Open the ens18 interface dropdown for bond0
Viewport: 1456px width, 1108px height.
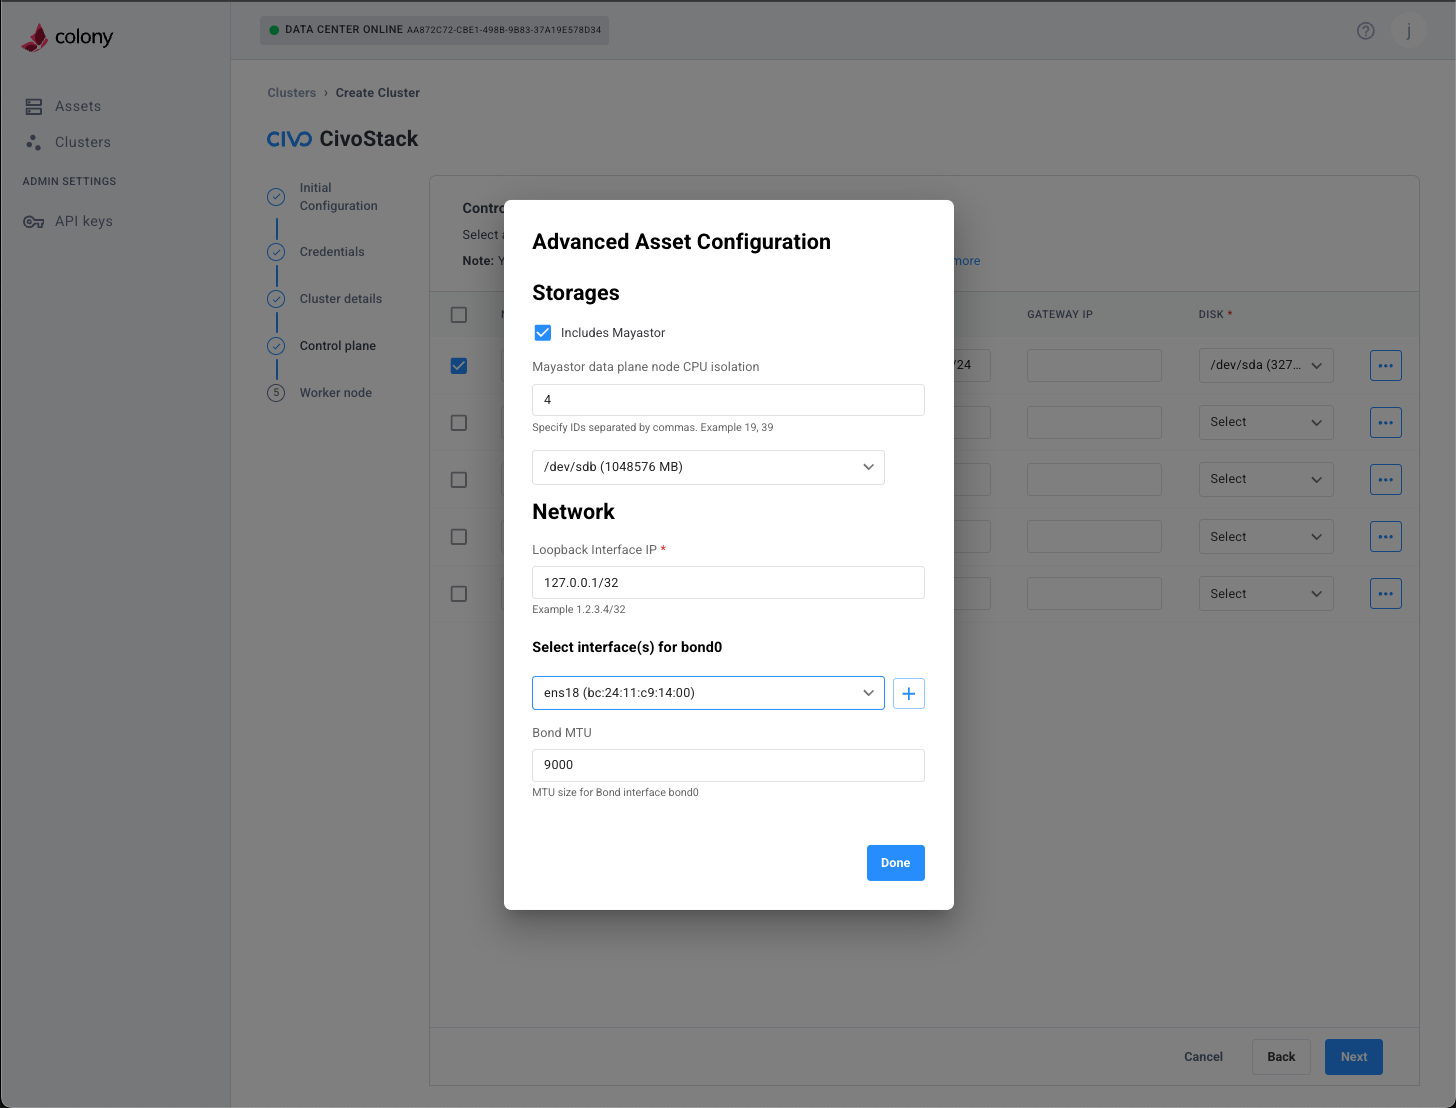coord(708,692)
